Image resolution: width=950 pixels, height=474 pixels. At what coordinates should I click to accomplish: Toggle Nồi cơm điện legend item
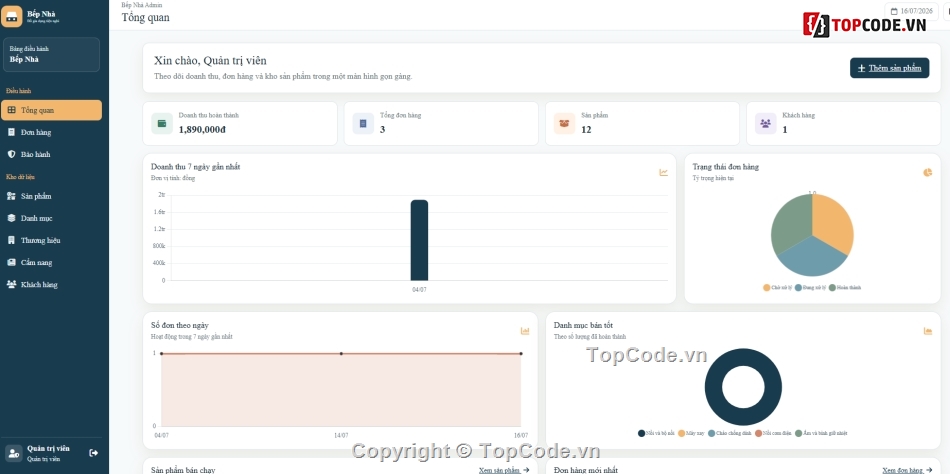tap(772, 433)
